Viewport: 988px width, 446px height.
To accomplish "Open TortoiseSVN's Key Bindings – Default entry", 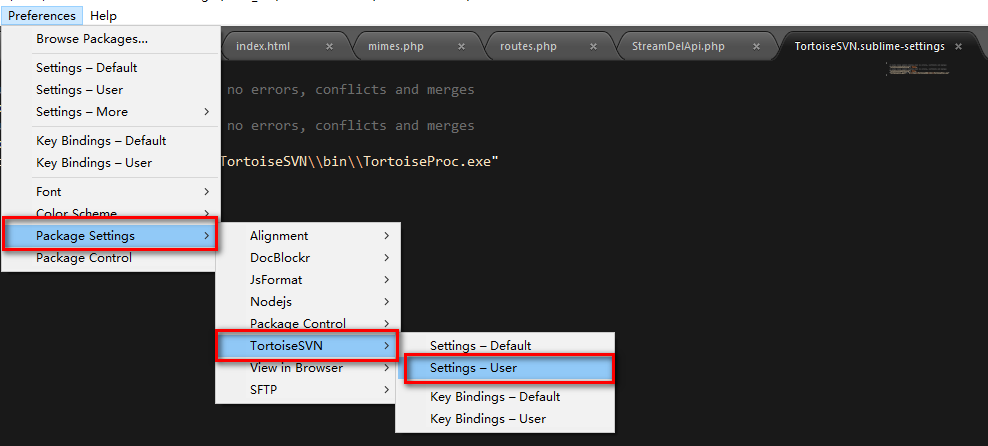I will 495,397.
